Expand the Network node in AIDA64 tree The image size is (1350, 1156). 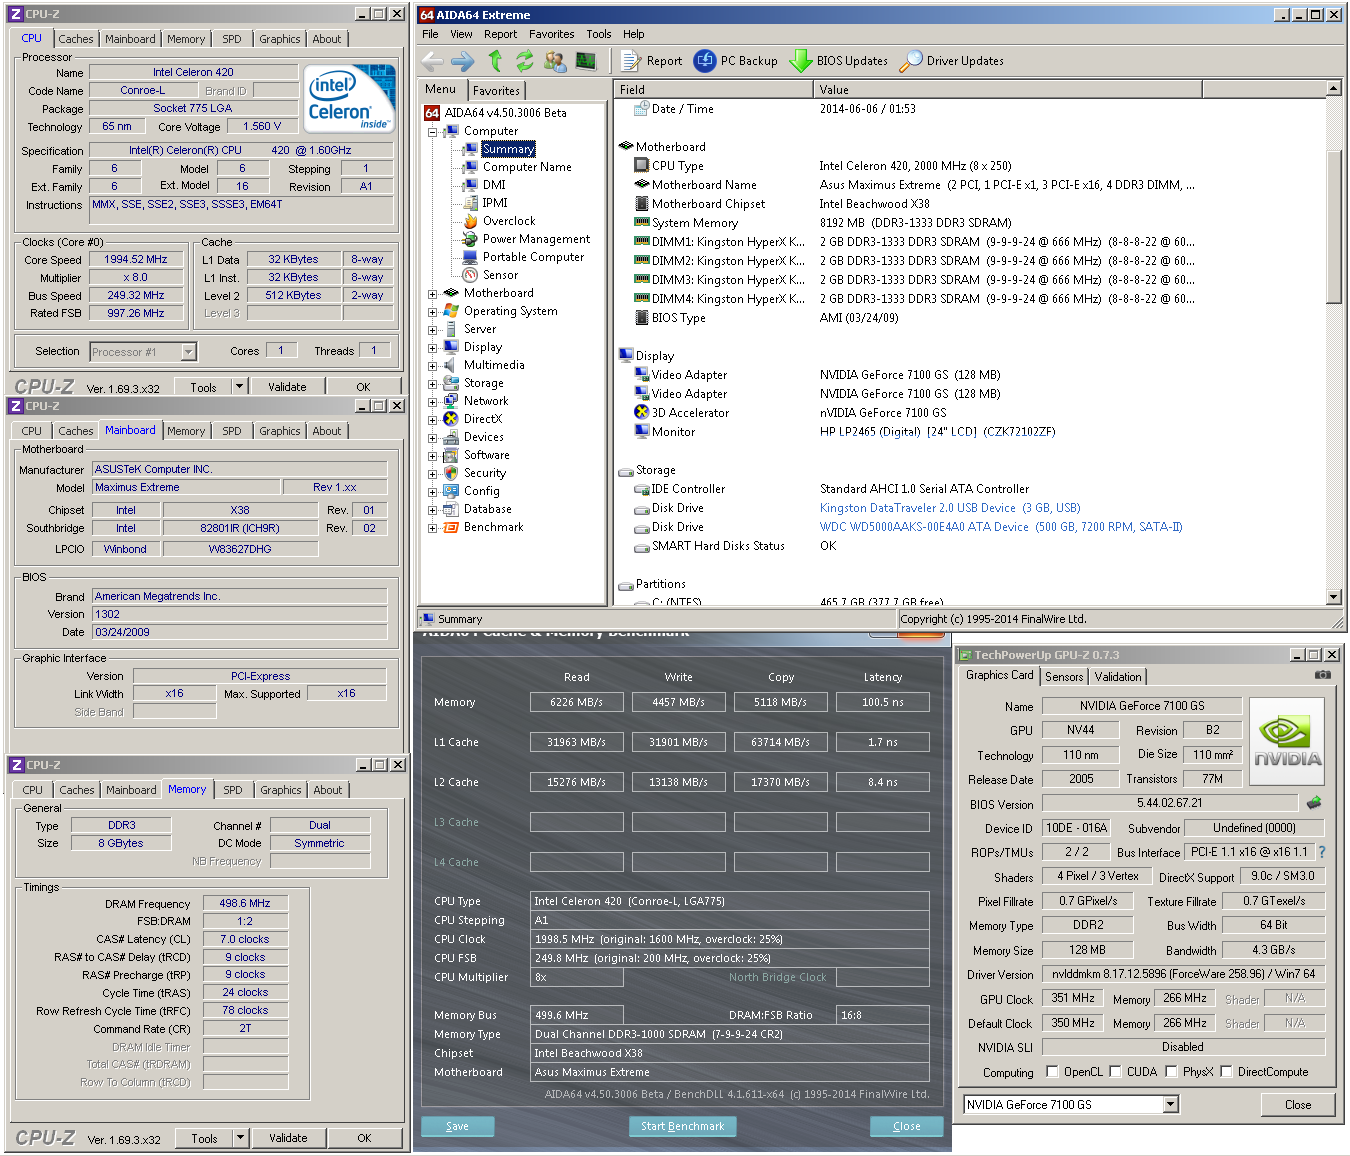[432, 402]
